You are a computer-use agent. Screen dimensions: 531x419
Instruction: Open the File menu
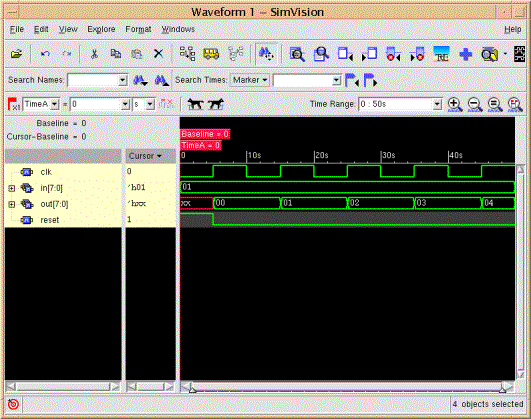(x=17, y=29)
